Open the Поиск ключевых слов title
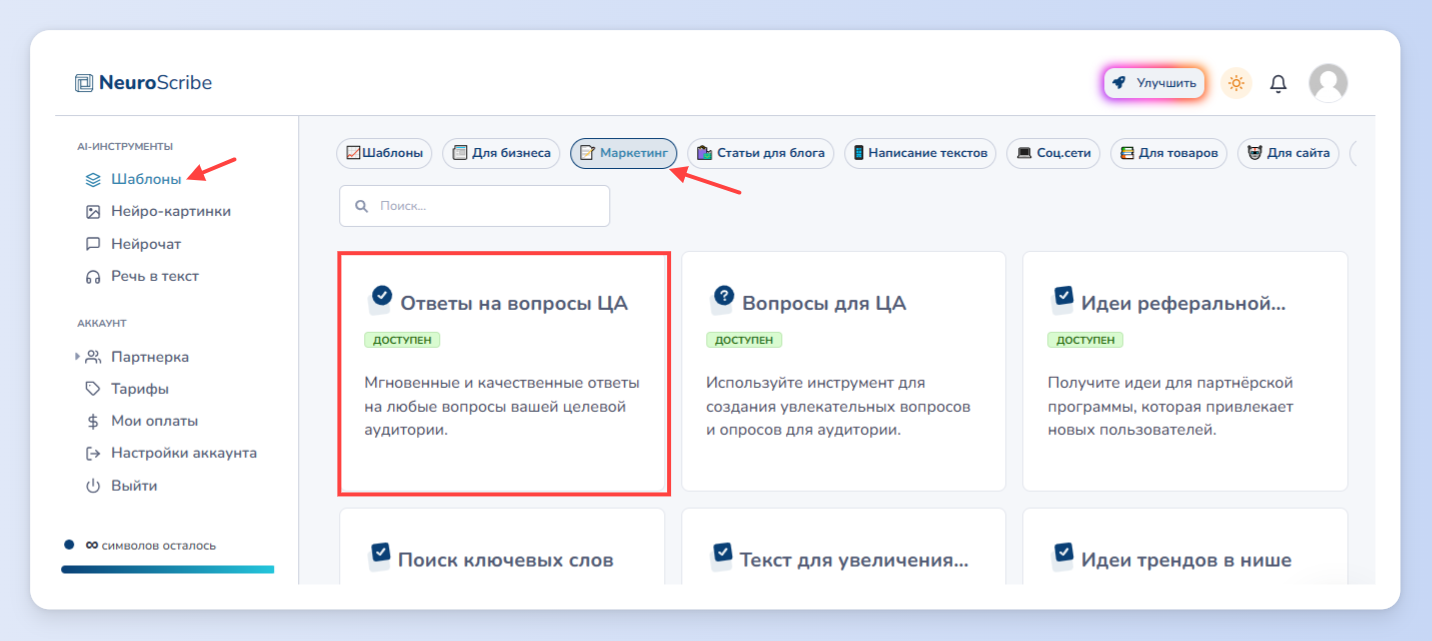Screen dimensions: 1432x641 click(506, 560)
